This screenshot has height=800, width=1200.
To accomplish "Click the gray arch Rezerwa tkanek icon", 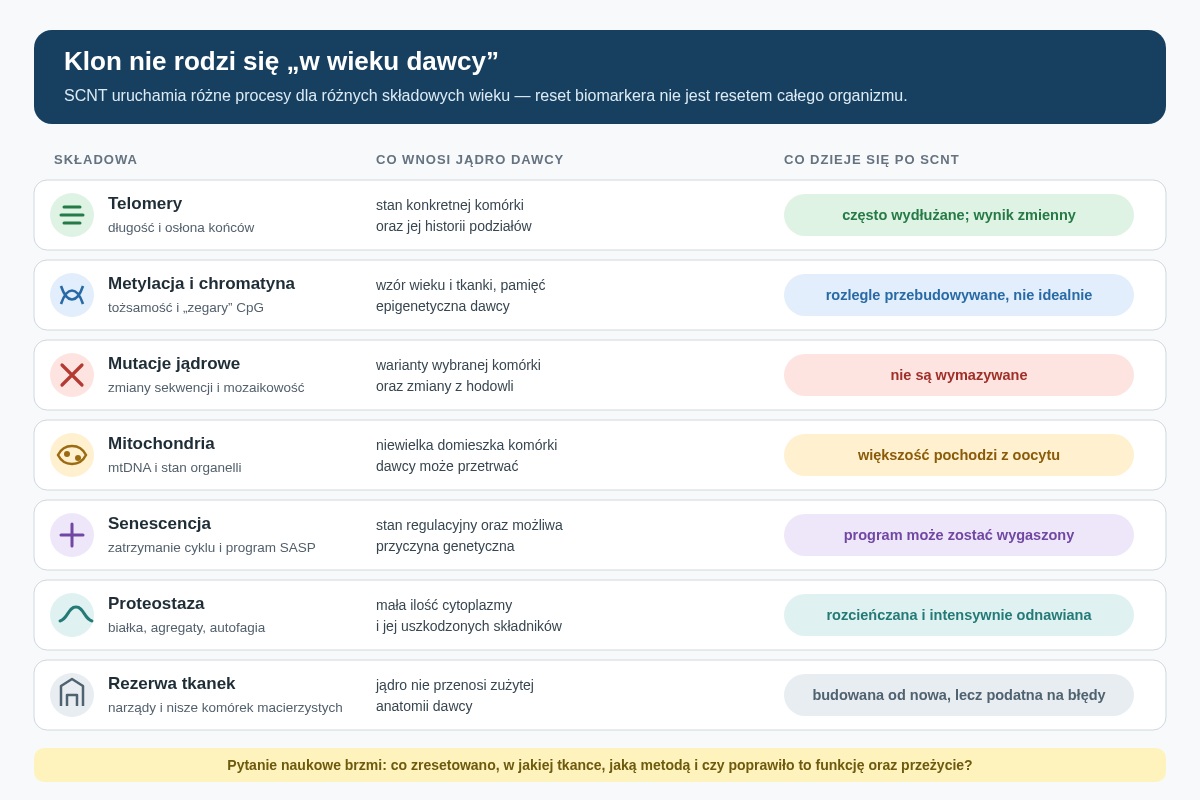I will pyautogui.click(x=72, y=695).
